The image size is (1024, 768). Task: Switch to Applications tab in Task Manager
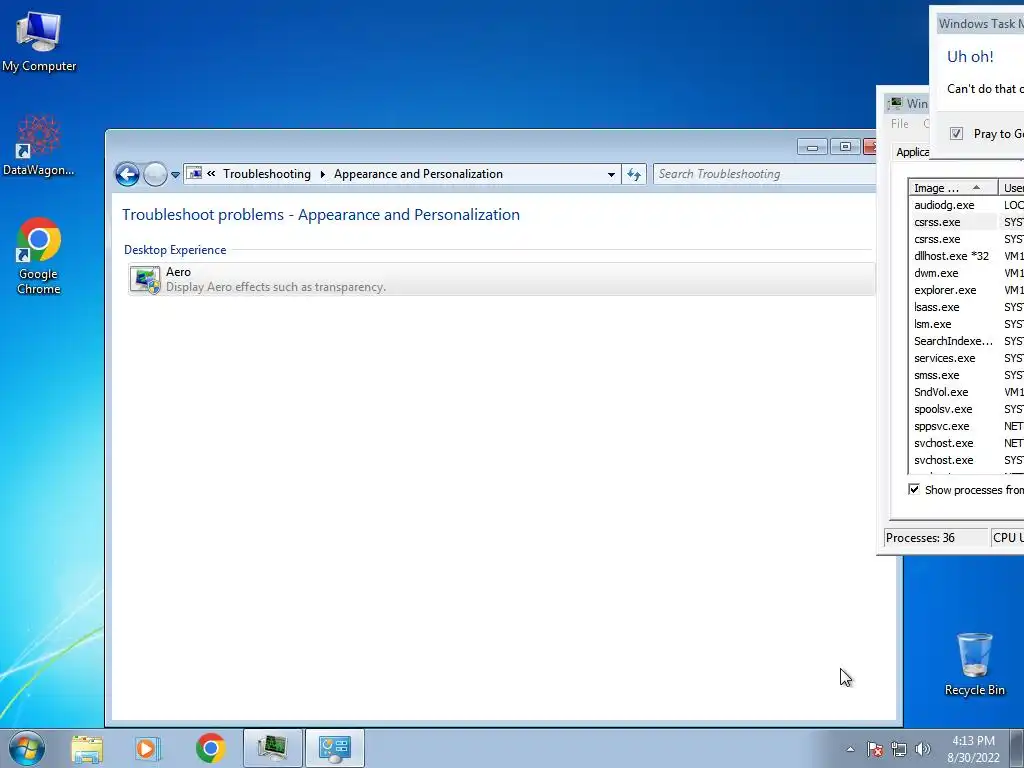tap(912, 152)
